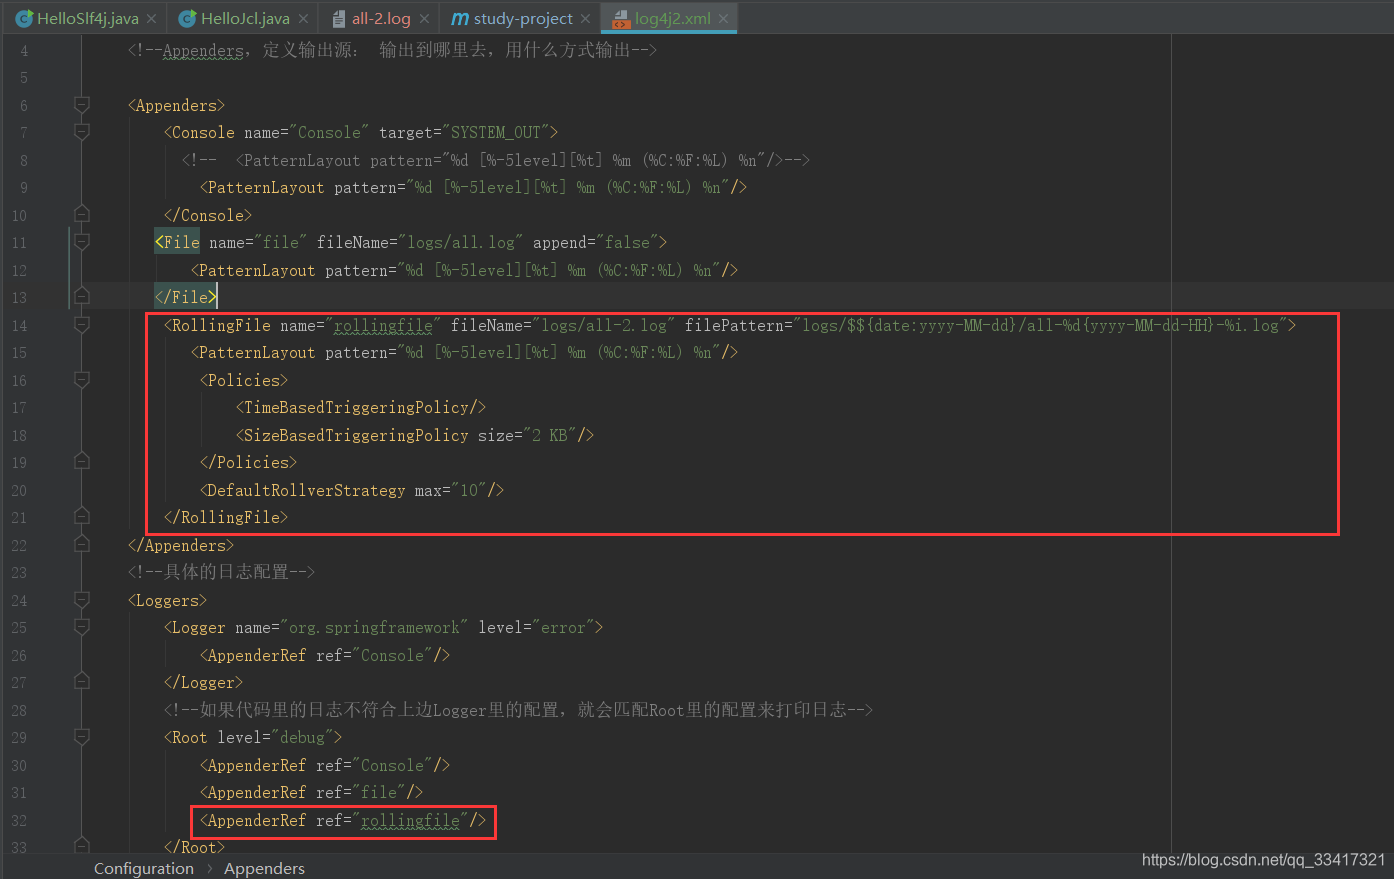
Task: Click the DefaultRolloverStrategy max value "10"
Action: (x=469, y=490)
